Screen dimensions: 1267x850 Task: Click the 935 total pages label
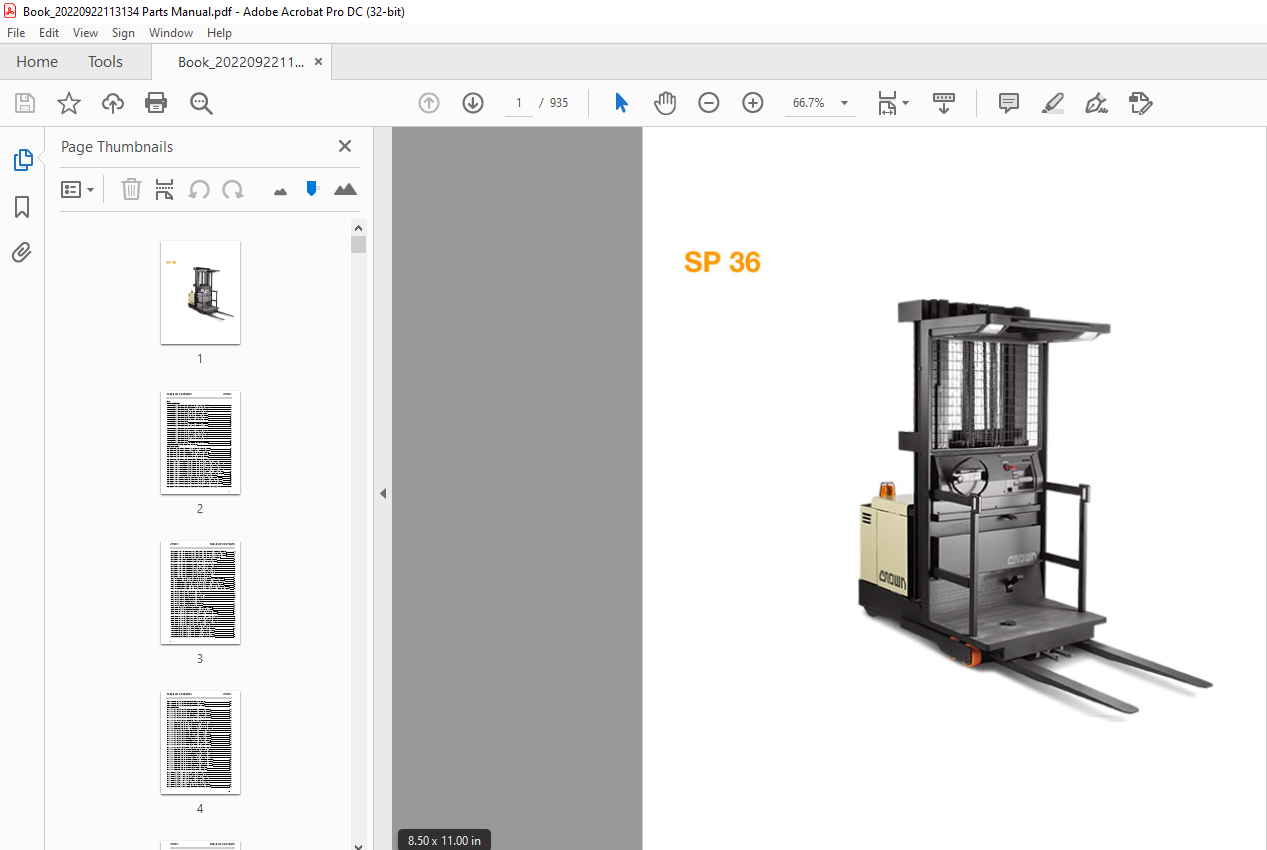(559, 103)
